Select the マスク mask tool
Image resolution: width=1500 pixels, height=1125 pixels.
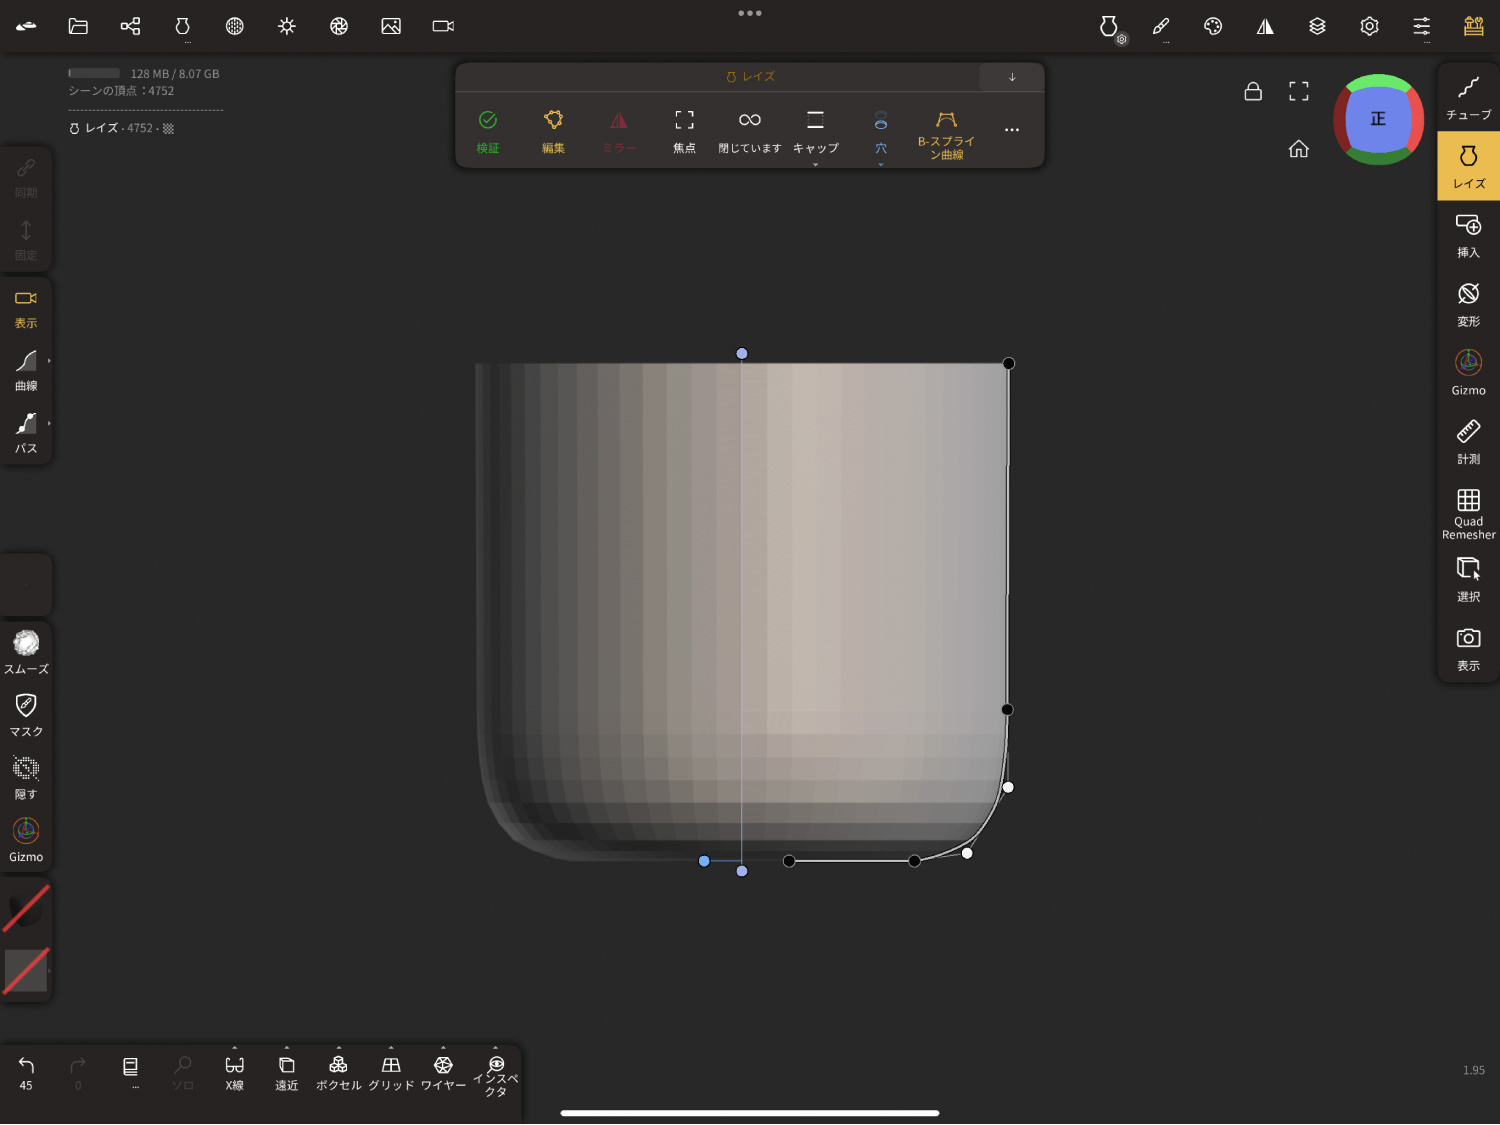26,714
